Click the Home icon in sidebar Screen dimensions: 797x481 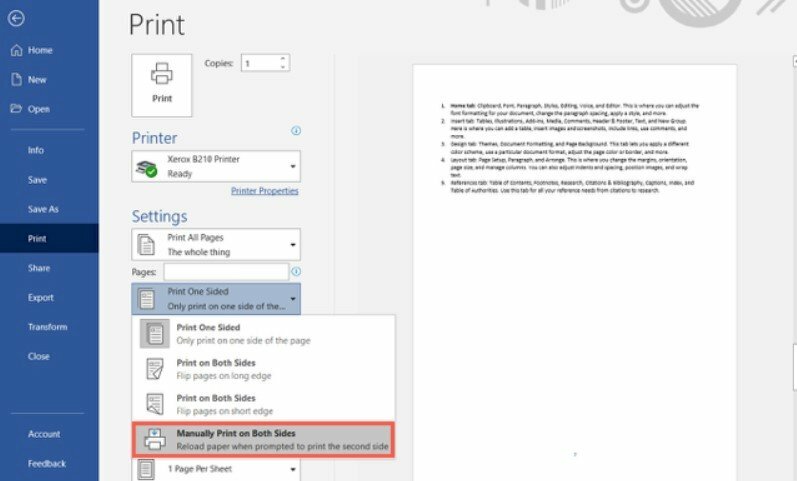tap(16, 50)
